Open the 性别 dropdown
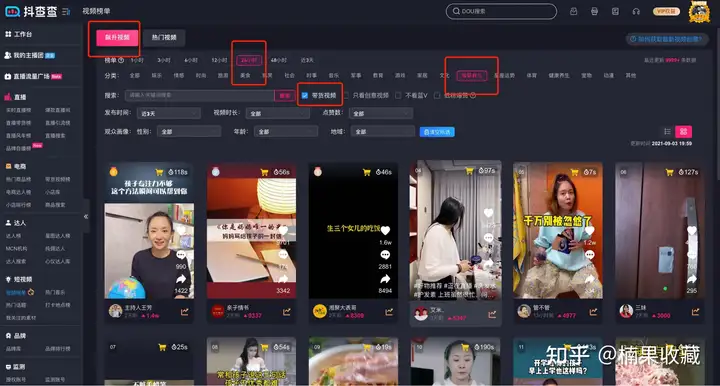 [x=189, y=132]
